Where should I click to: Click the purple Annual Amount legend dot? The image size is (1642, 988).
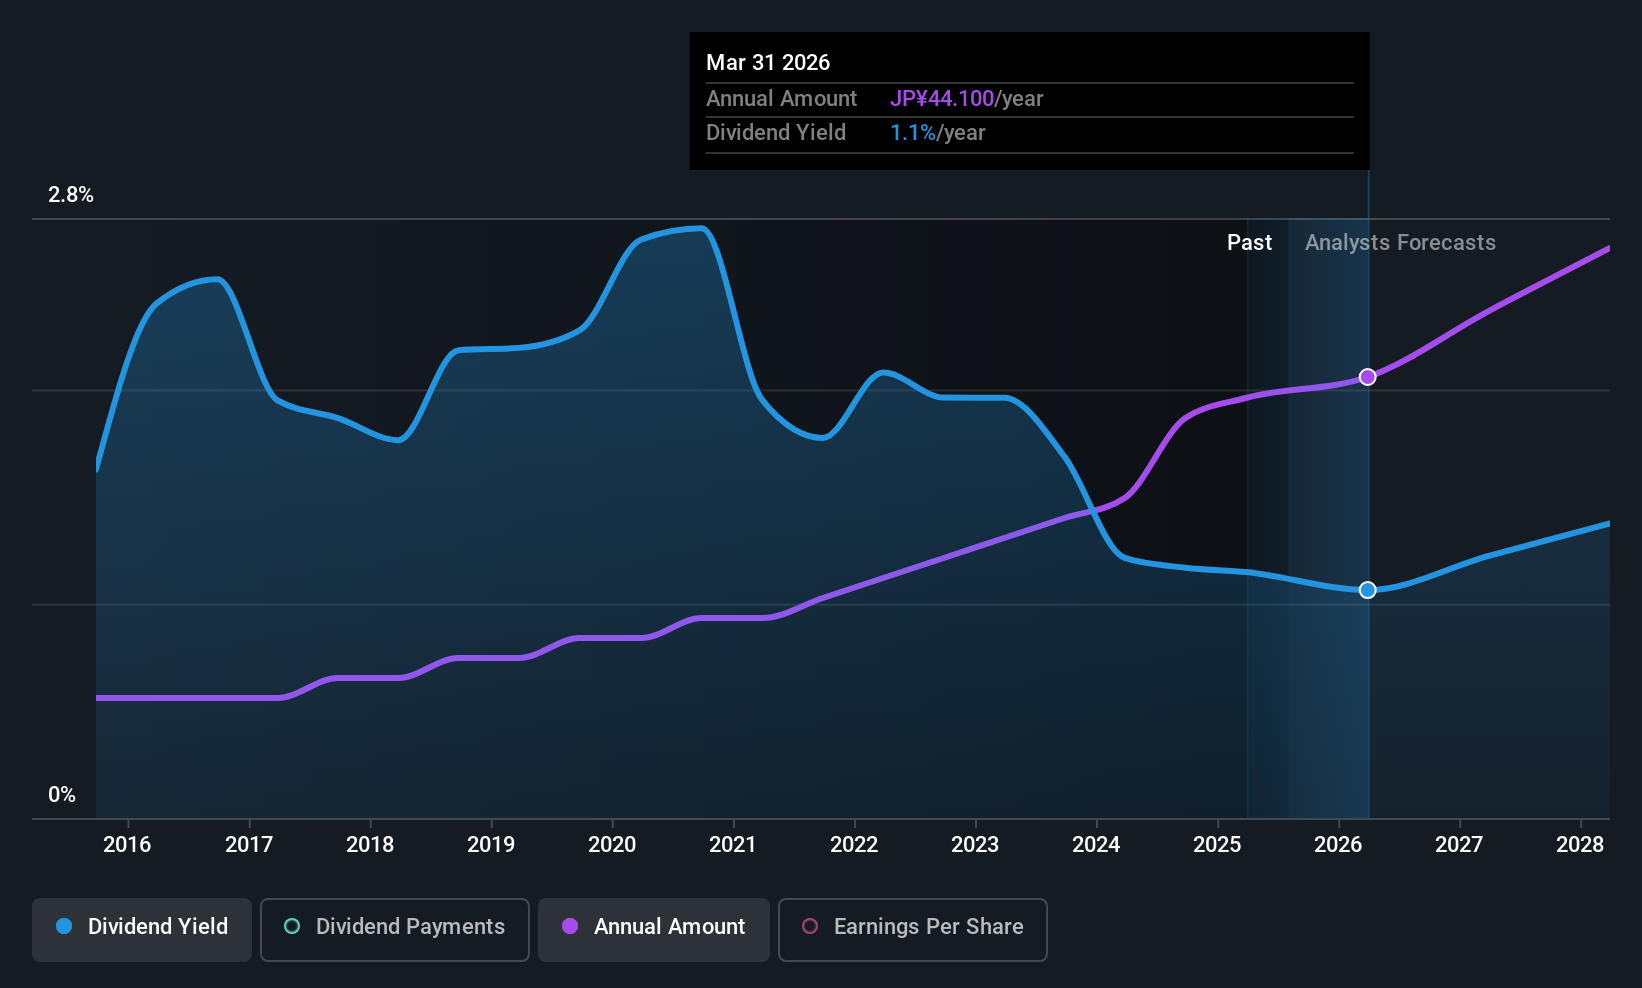tap(570, 927)
